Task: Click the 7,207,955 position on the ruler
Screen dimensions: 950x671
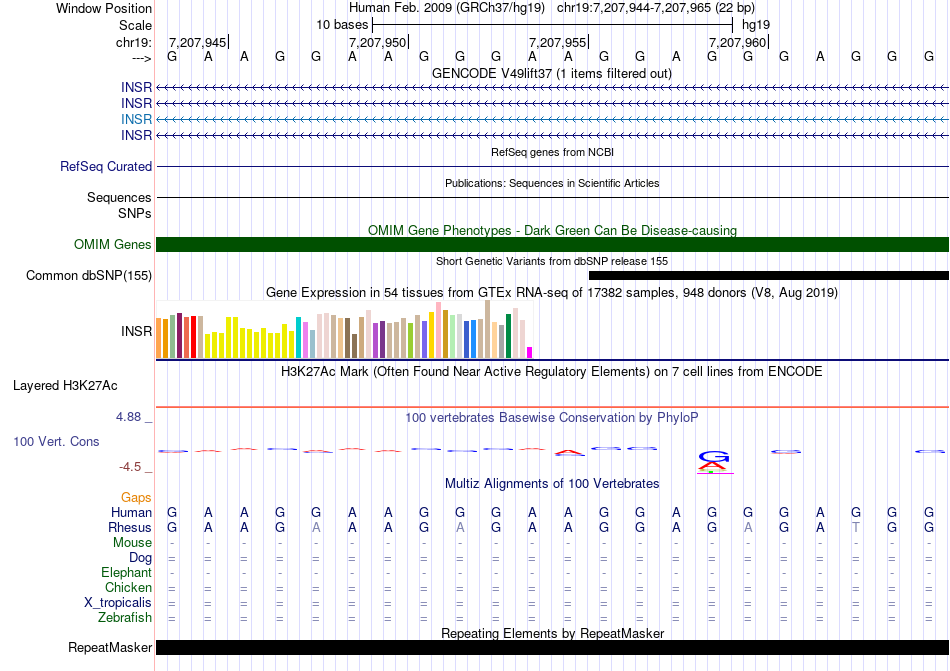Action: (557, 41)
